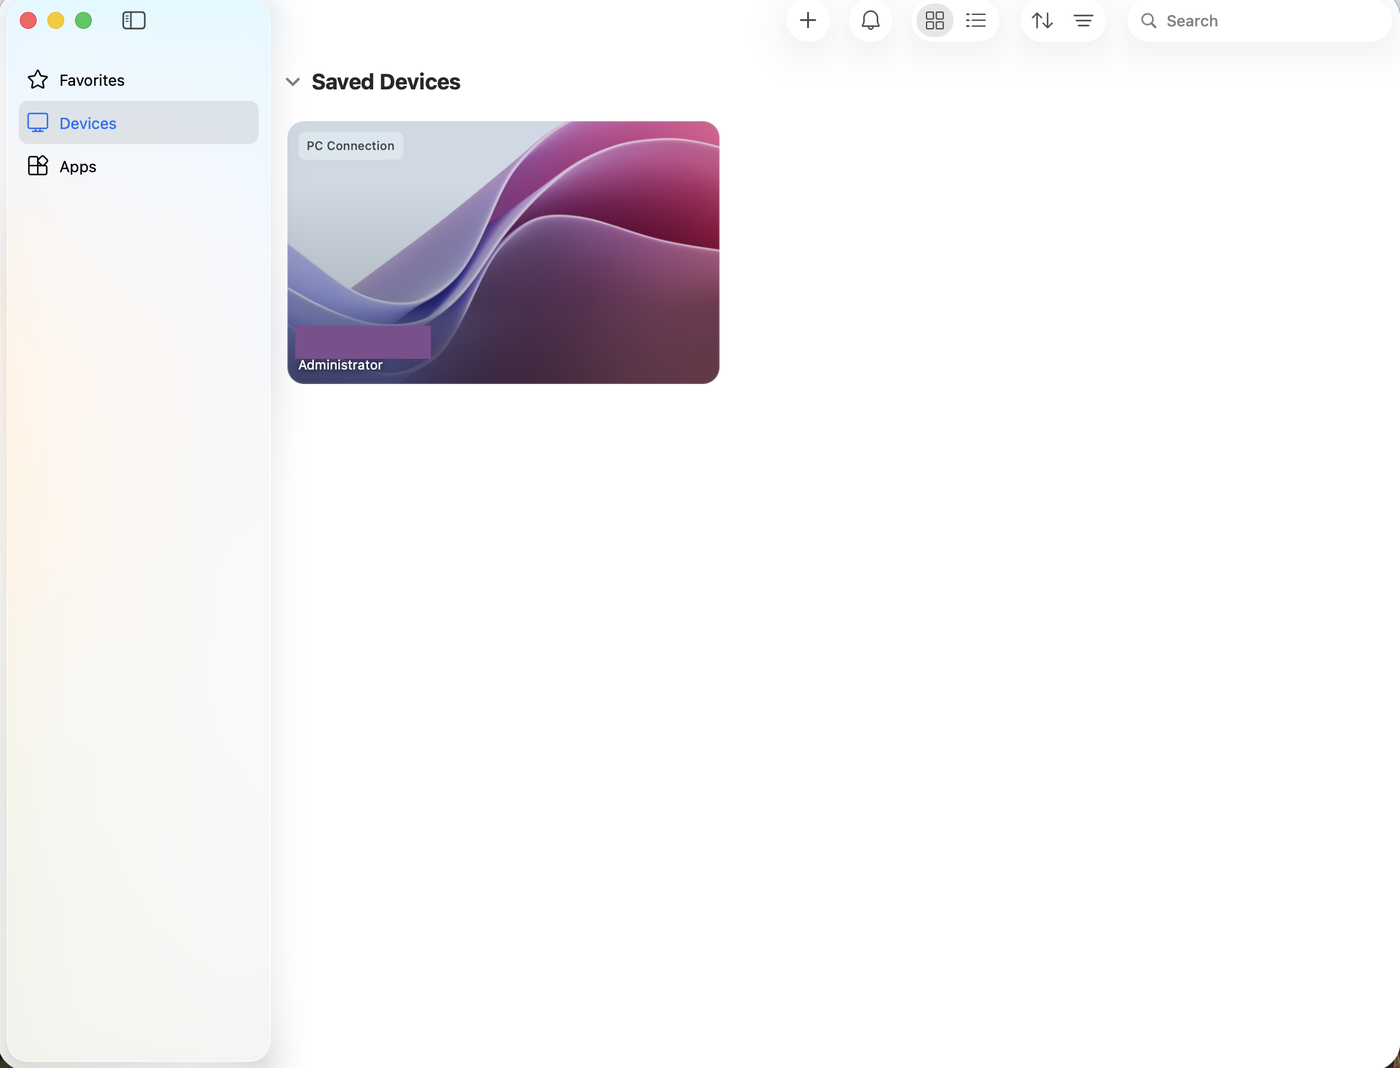Screen dimensions: 1400x1068
Task: Open the sort options arrows icon
Action: (x=1042, y=20)
